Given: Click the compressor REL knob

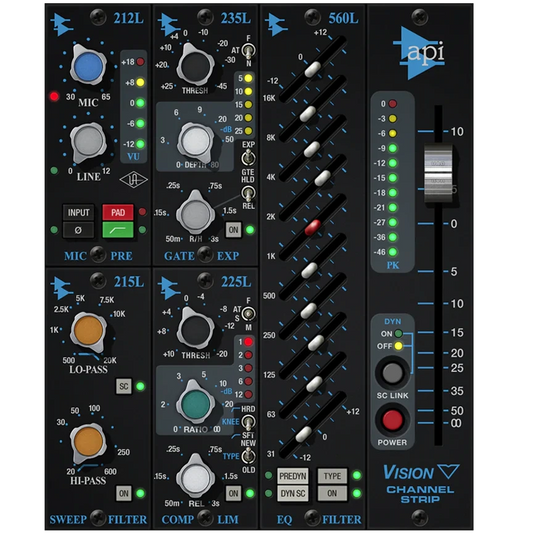Looking at the screenshot, I should pos(195,477).
